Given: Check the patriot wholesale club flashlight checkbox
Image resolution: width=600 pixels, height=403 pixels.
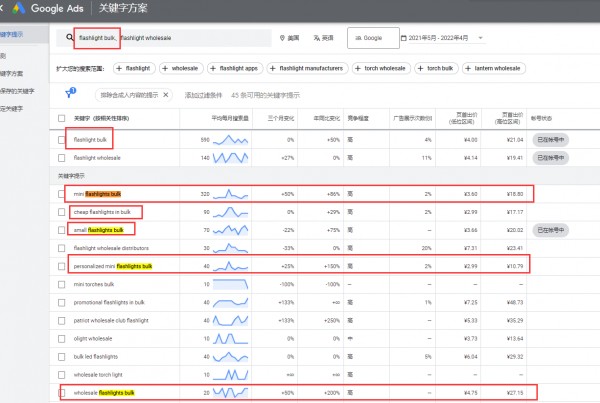Looking at the screenshot, I should (x=61, y=320).
